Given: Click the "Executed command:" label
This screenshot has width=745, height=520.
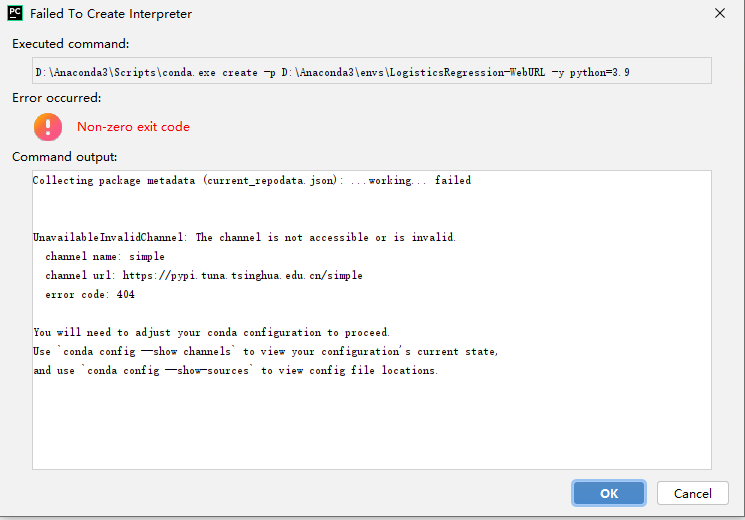Looking at the screenshot, I should 71,44.
